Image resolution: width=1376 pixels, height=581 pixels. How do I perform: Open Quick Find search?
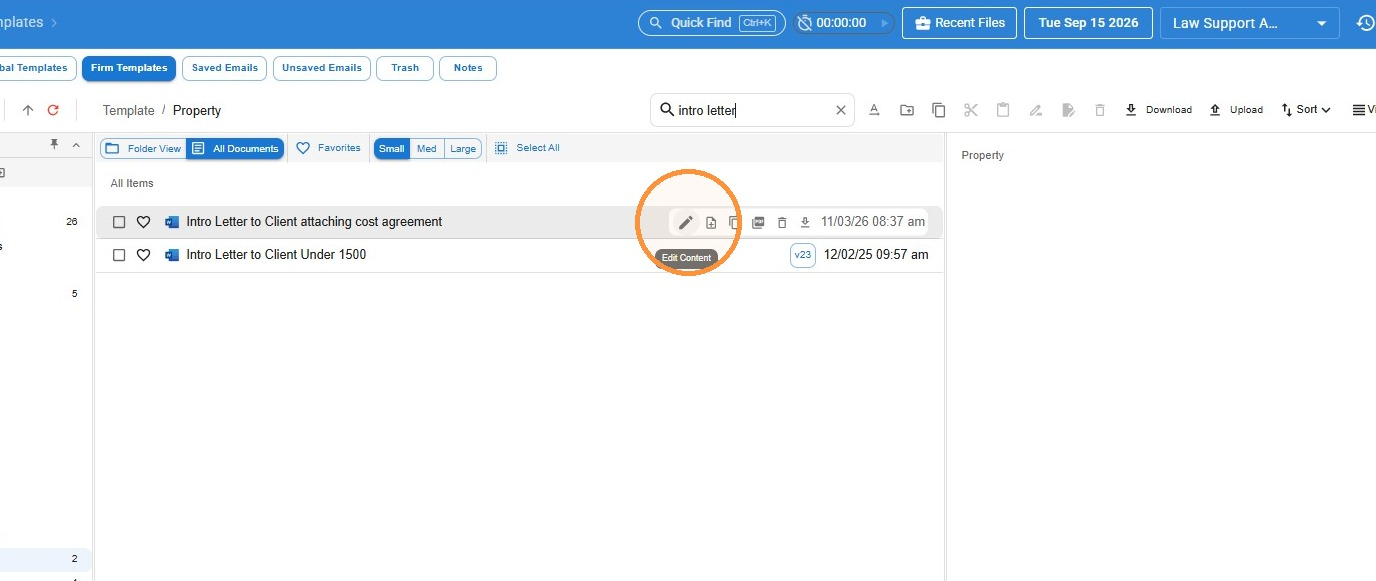click(711, 23)
